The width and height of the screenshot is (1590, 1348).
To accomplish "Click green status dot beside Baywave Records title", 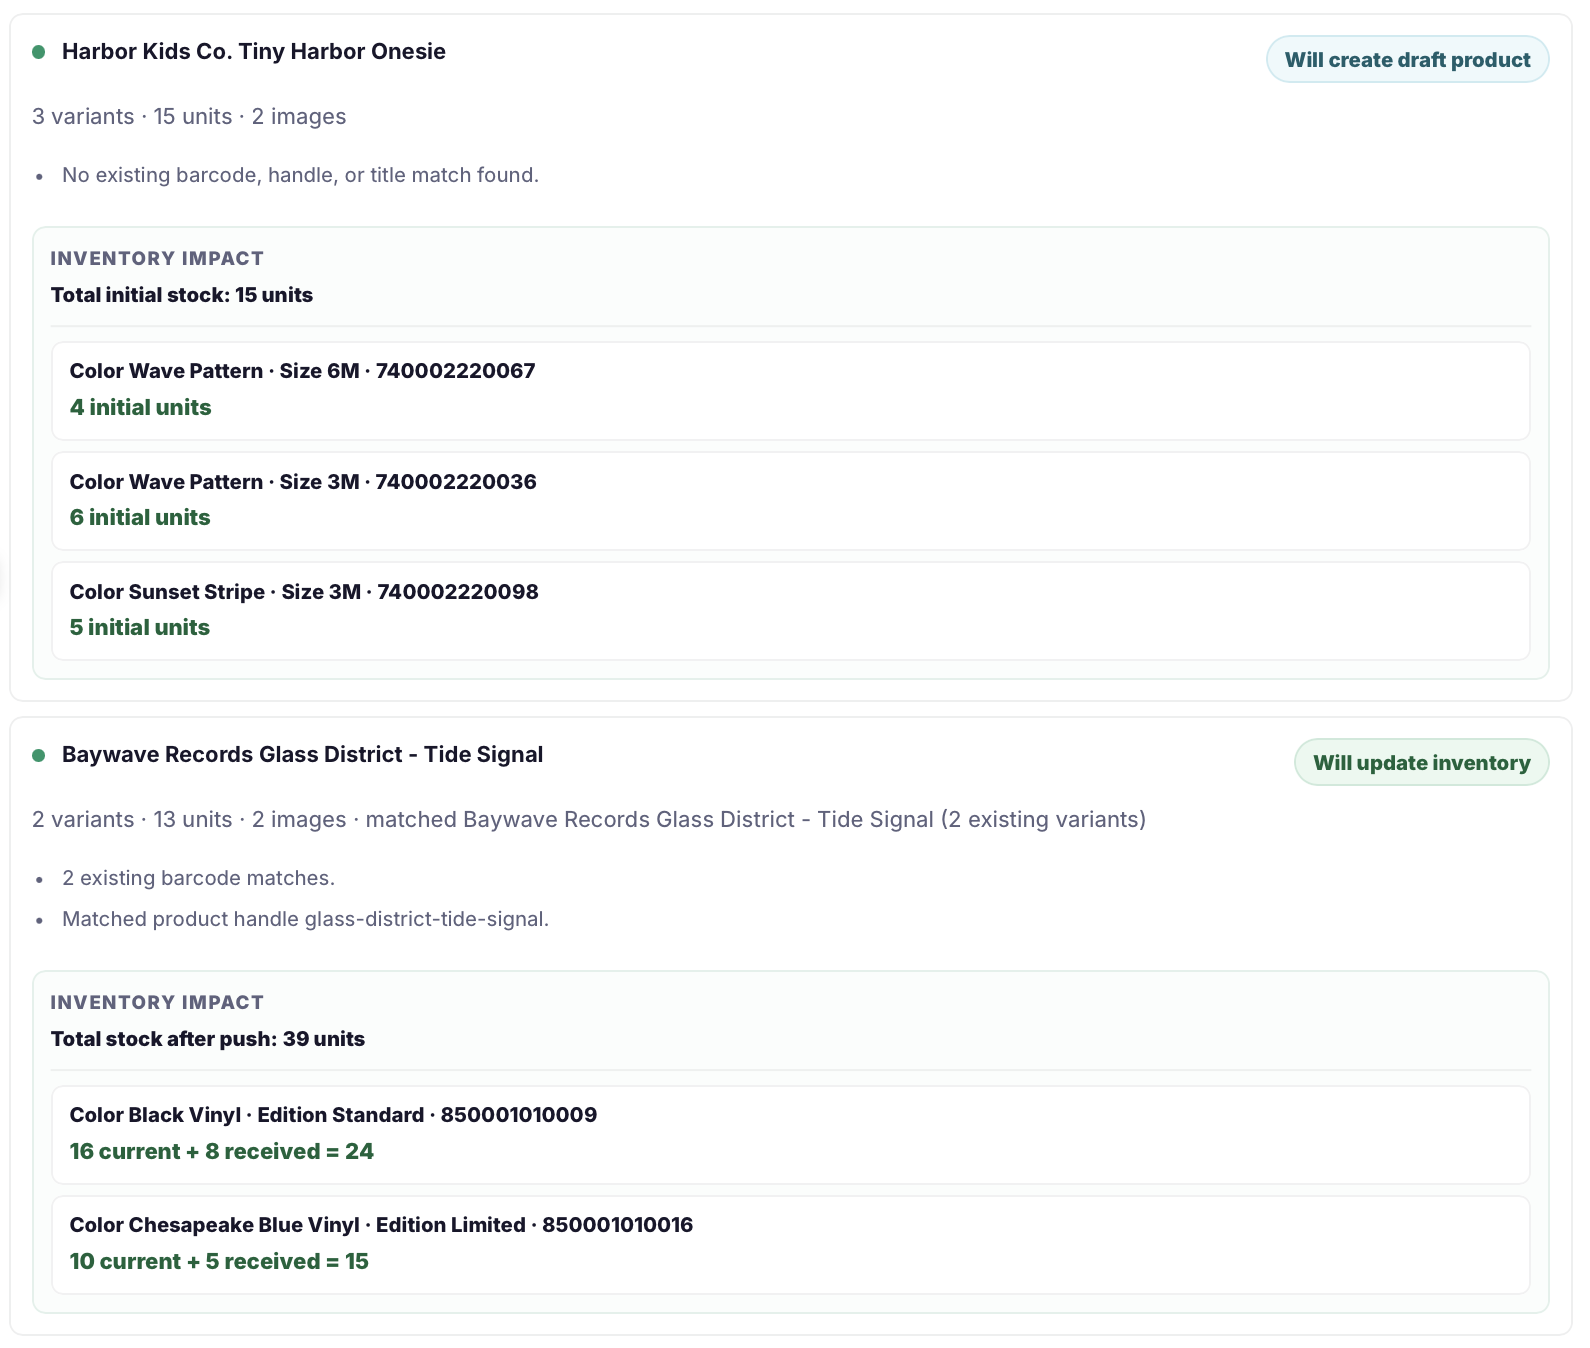I will [39, 755].
